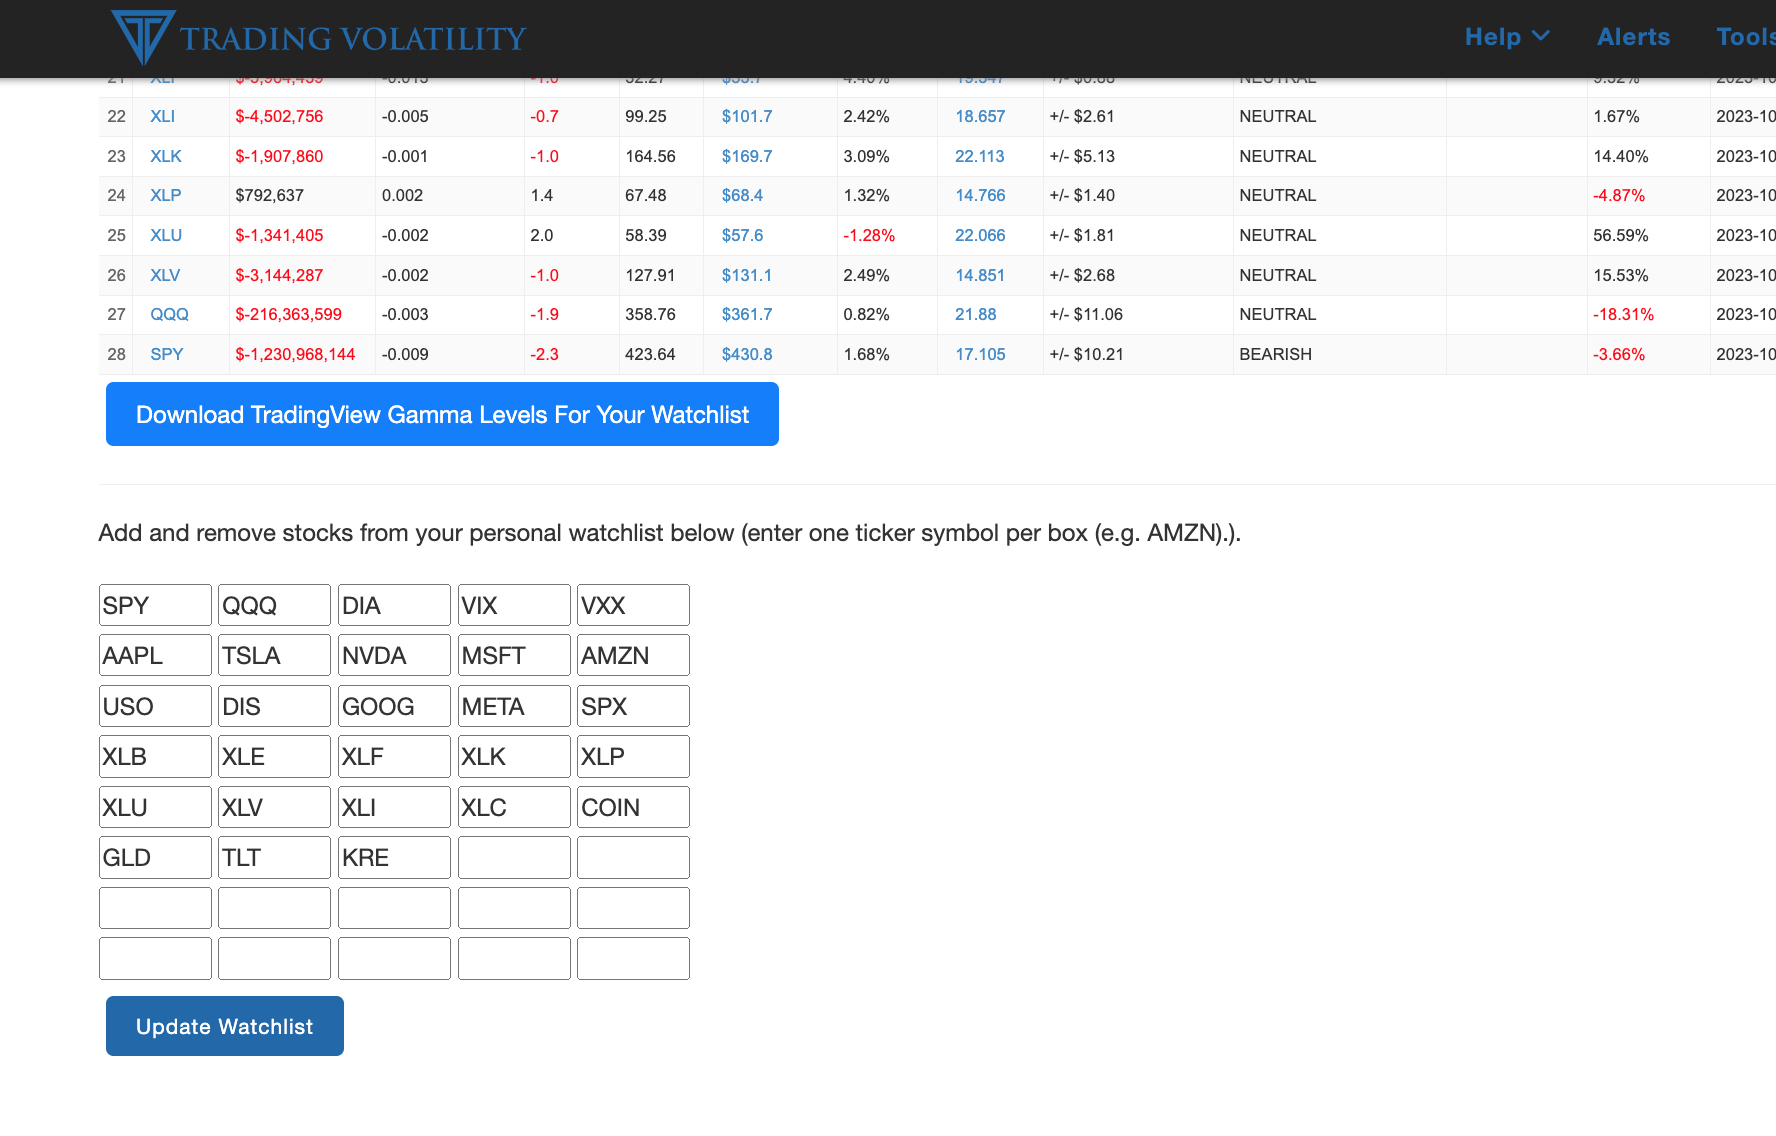Image resolution: width=1776 pixels, height=1136 pixels.
Task: Click the $361.7 gamma flip link
Action: [747, 314]
